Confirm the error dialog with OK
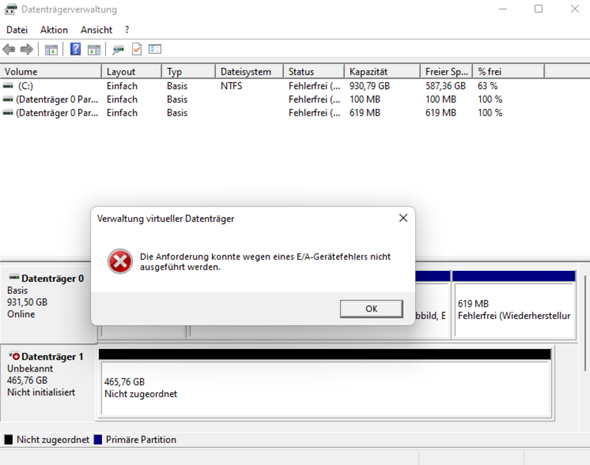The image size is (590, 465). click(x=371, y=309)
